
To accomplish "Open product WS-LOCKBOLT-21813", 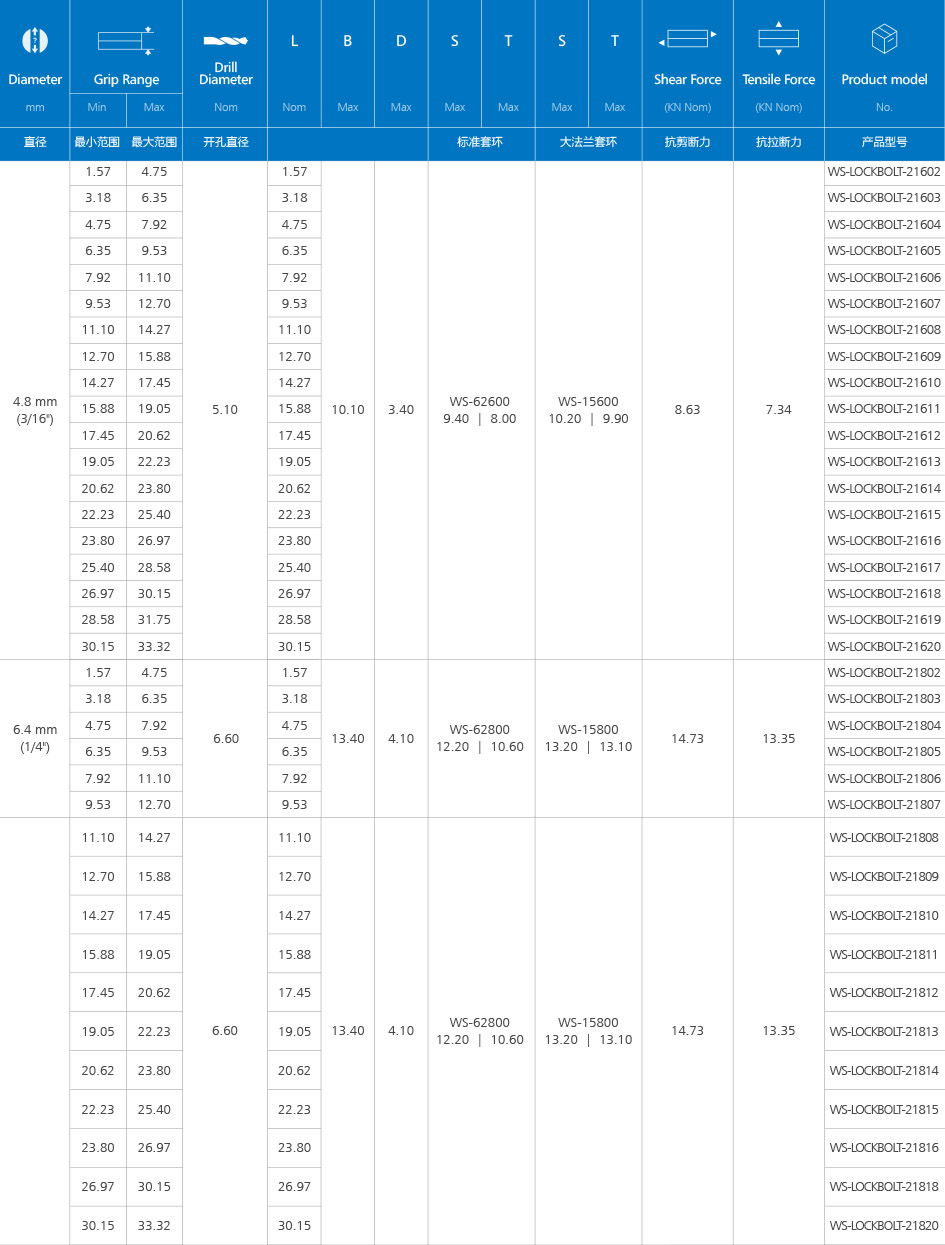I will point(884,1031).
